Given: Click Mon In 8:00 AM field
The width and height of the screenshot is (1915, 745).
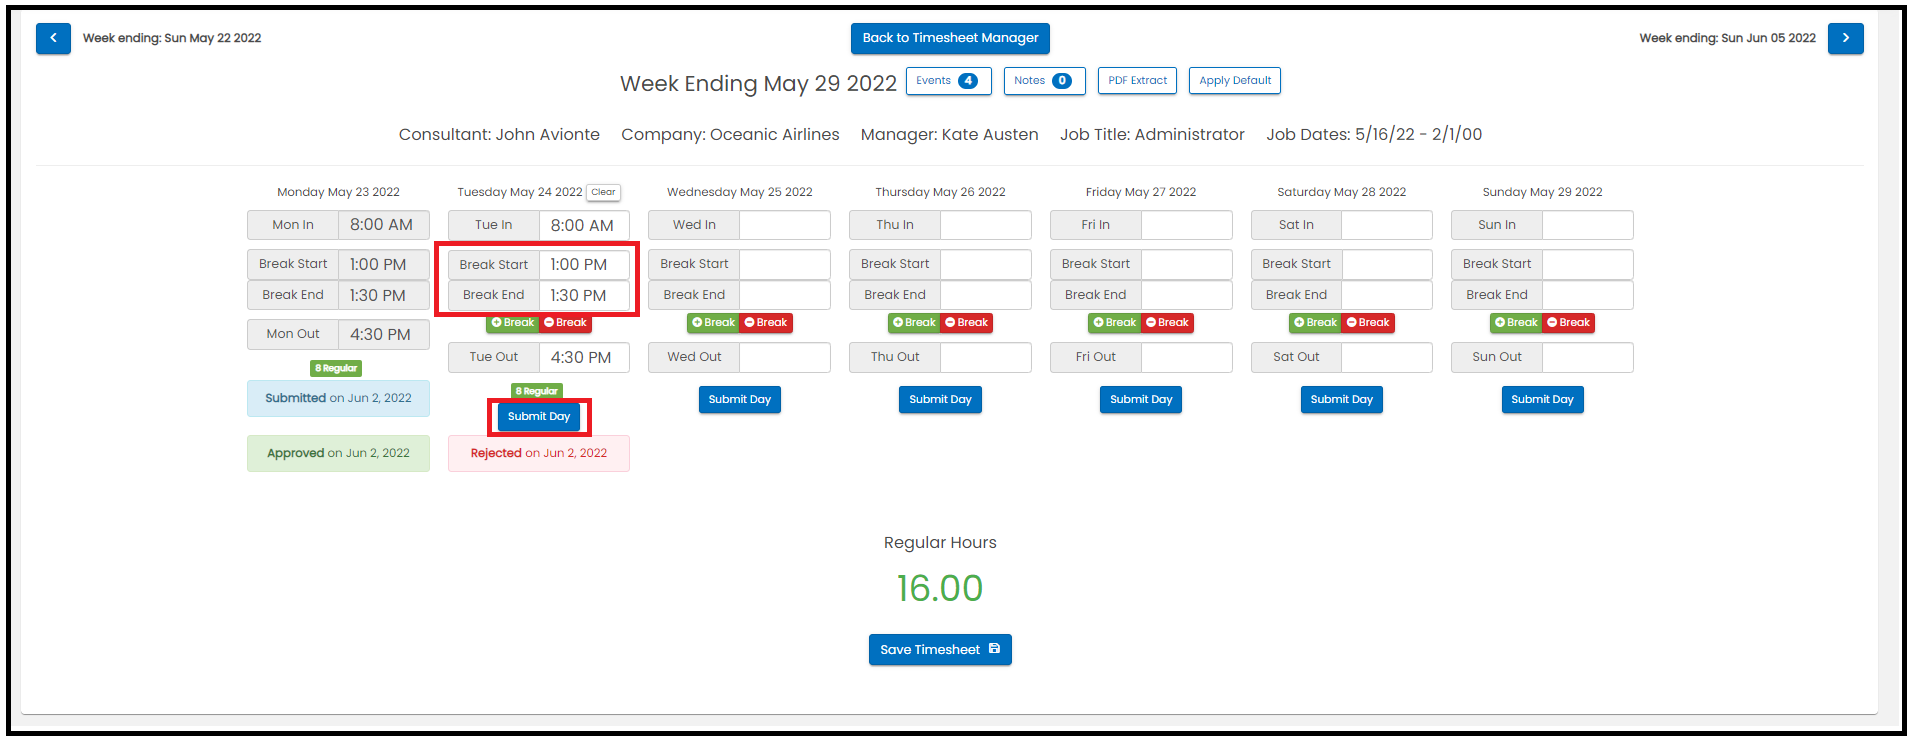Looking at the screenshot, I should (384, 225).
